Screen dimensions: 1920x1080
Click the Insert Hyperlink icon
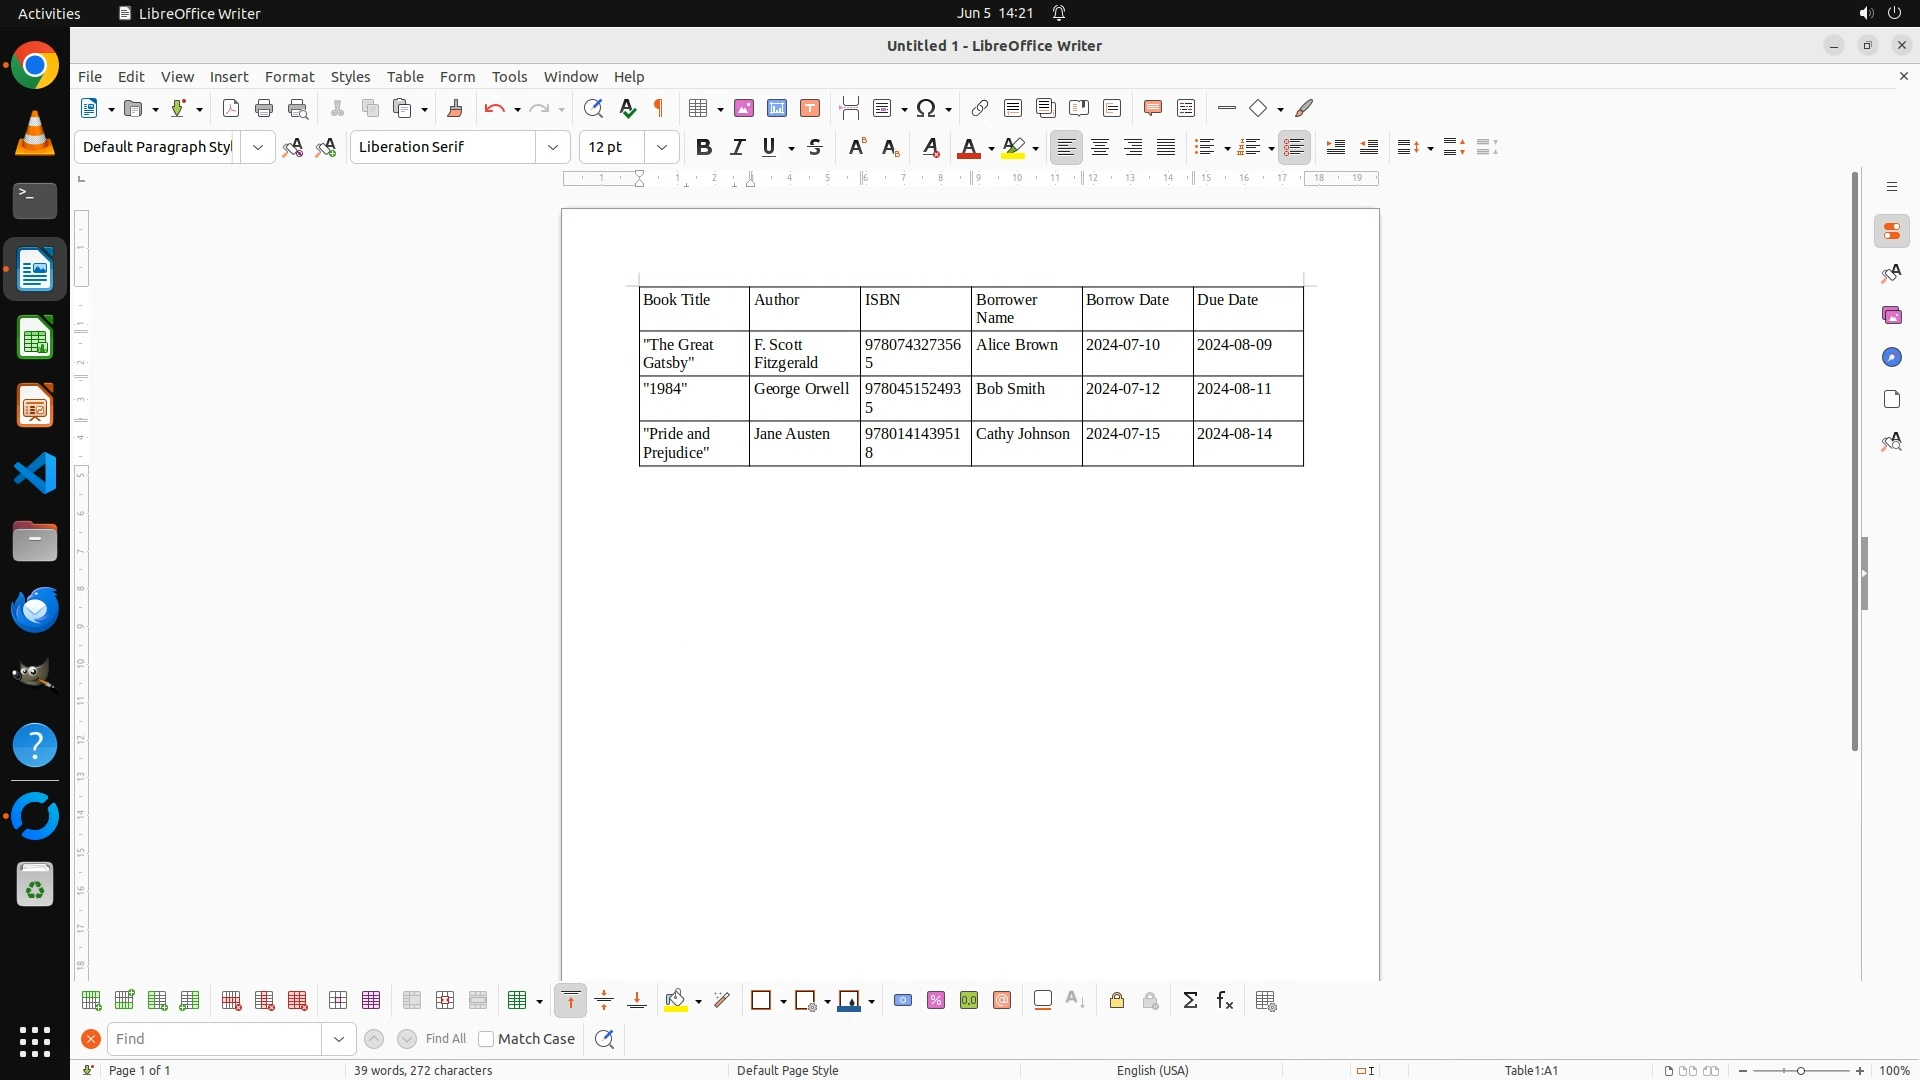tap(980, 108)
